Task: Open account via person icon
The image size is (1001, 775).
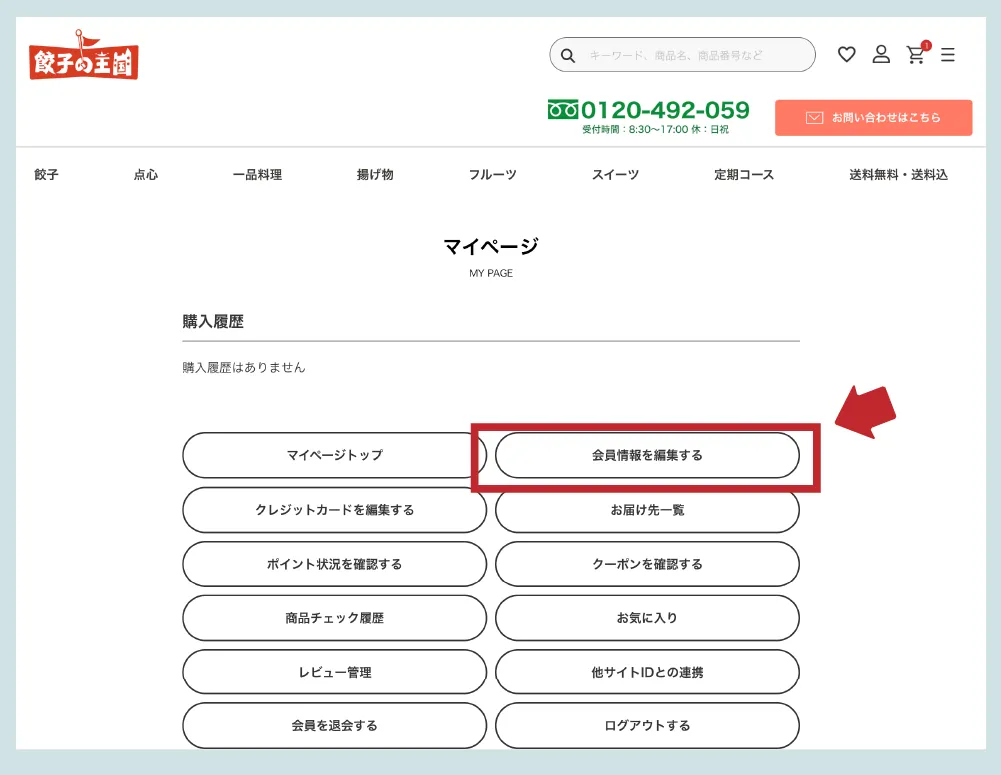Action: click(x=881, y=54)
